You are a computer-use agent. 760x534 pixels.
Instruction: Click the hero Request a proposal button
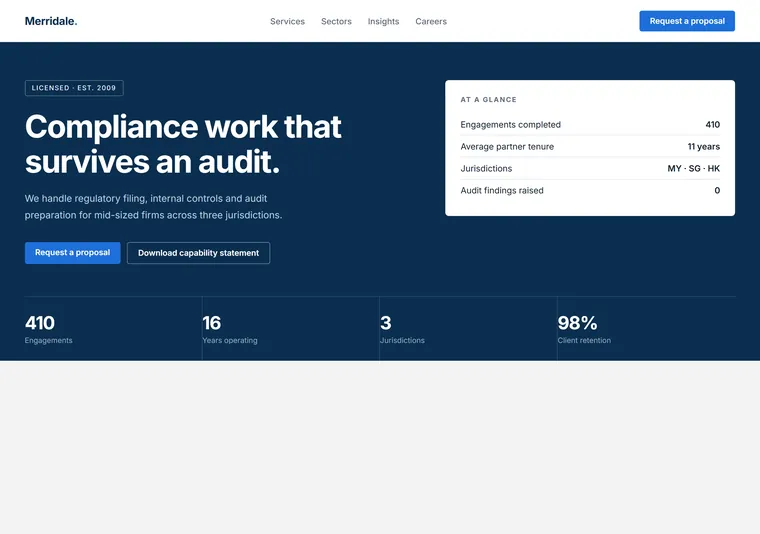pyautogui.click(x=73, y=253)
